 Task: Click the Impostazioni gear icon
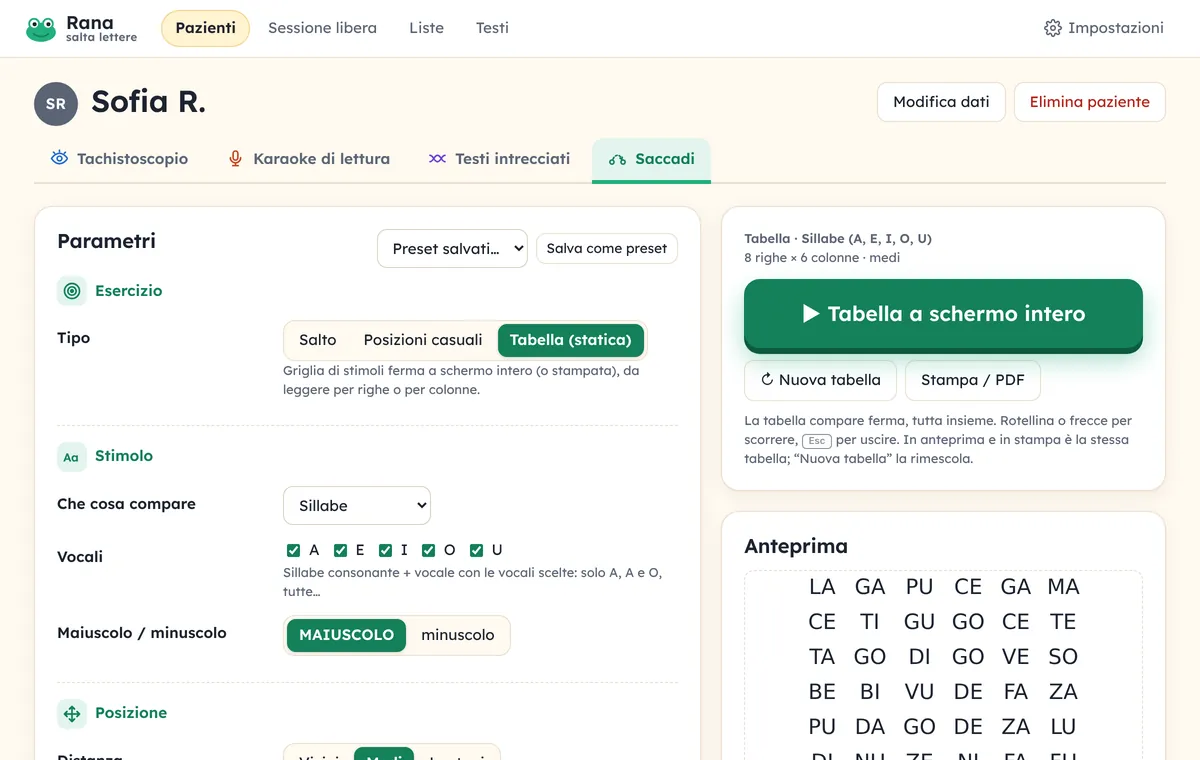point(1053,28)
